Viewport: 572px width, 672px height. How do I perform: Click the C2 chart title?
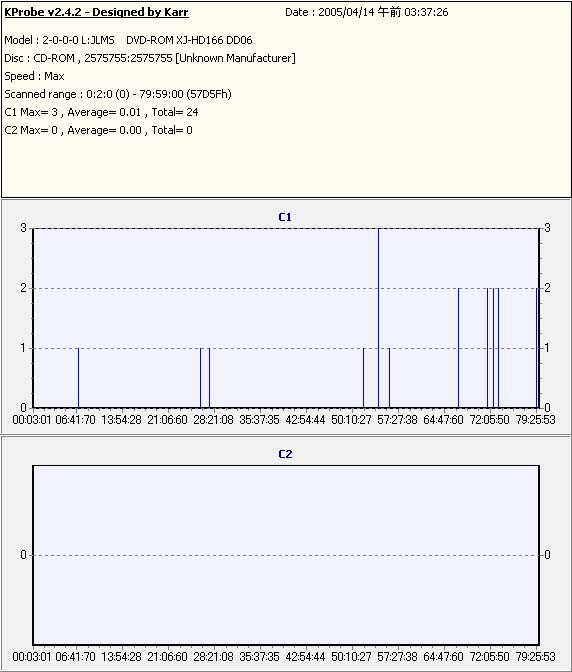tap(285, 454)
